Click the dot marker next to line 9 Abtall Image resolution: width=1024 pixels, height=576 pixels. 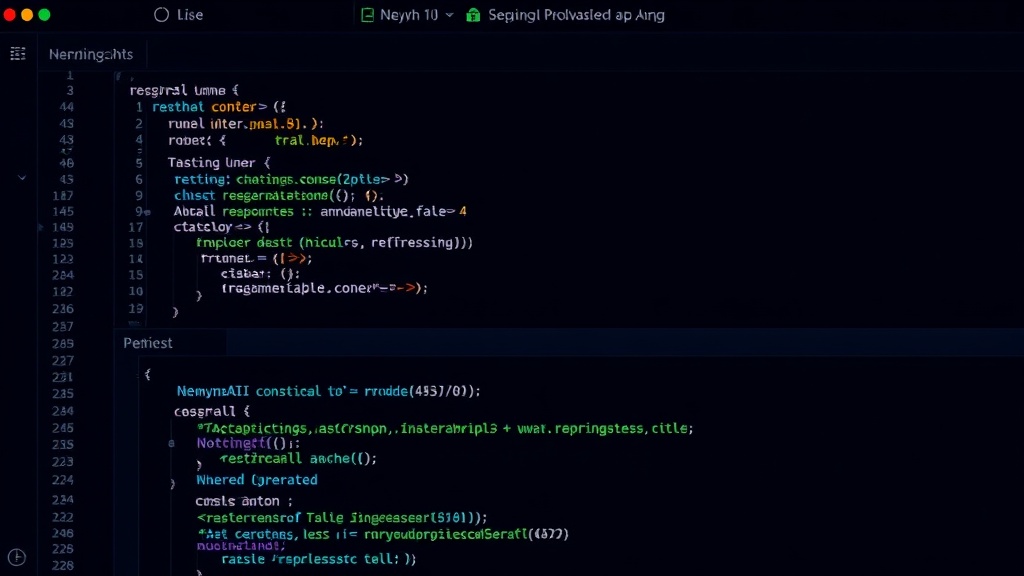(x=148, y=212)
